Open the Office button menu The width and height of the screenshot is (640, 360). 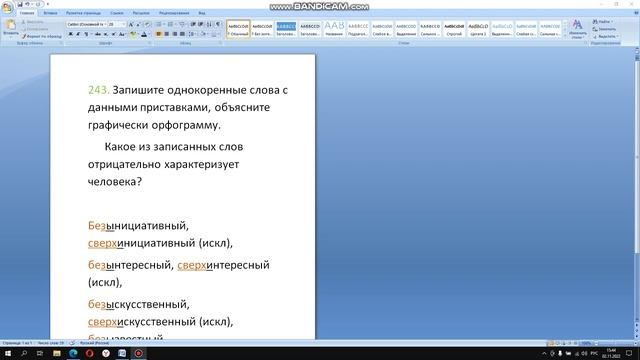[x=7, y=8]
